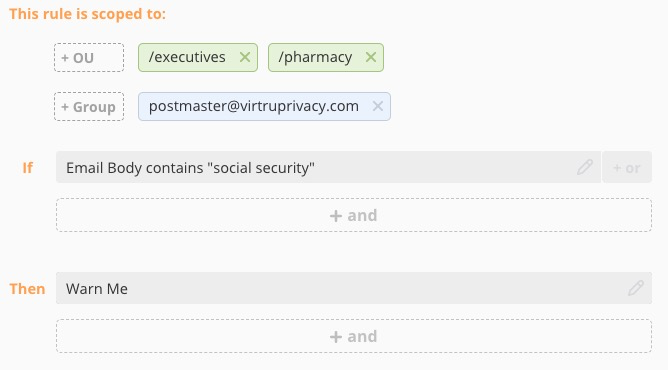The width and height of the screenshot is (668, 370).
Task: Add an 'or' alternative to the condition
Action: click(627, 167)
